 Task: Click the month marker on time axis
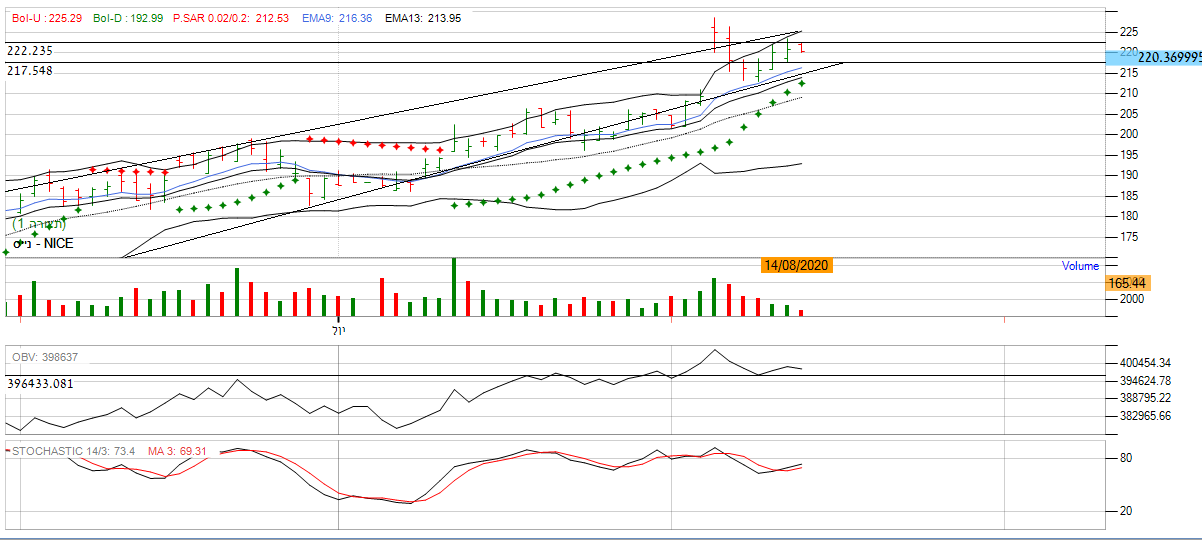[x=339, y=330]
